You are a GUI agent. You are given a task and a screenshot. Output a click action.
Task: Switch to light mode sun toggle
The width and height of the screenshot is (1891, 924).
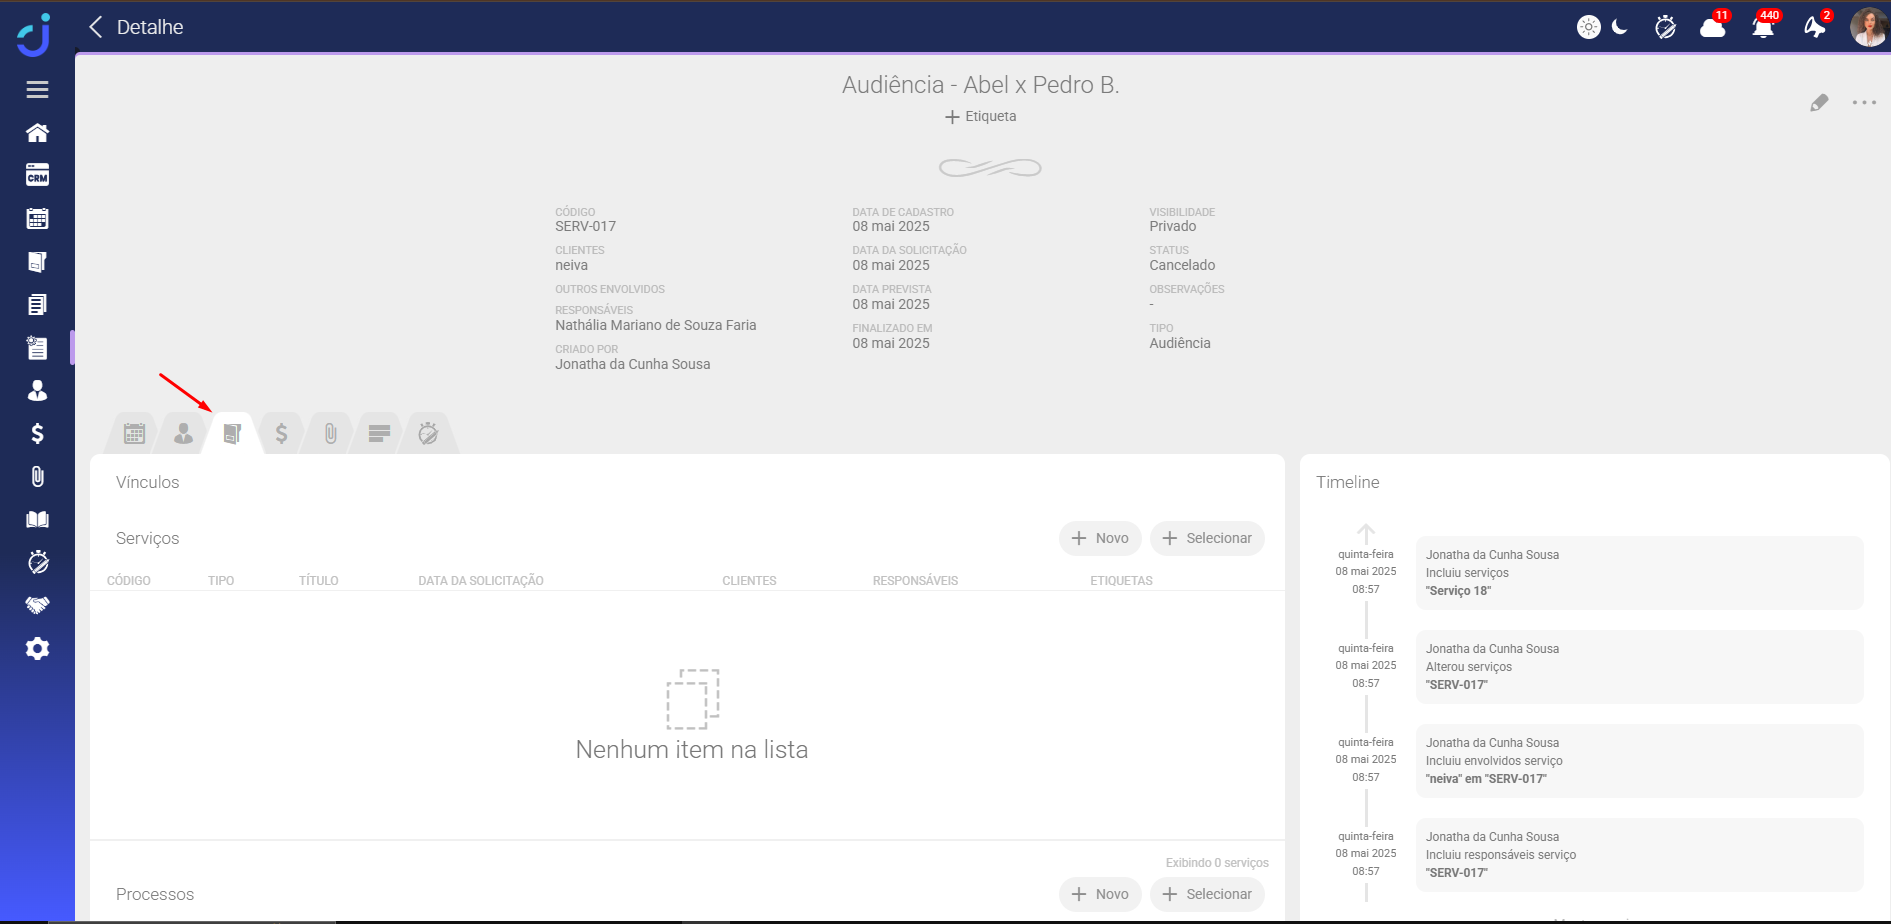1588,27
